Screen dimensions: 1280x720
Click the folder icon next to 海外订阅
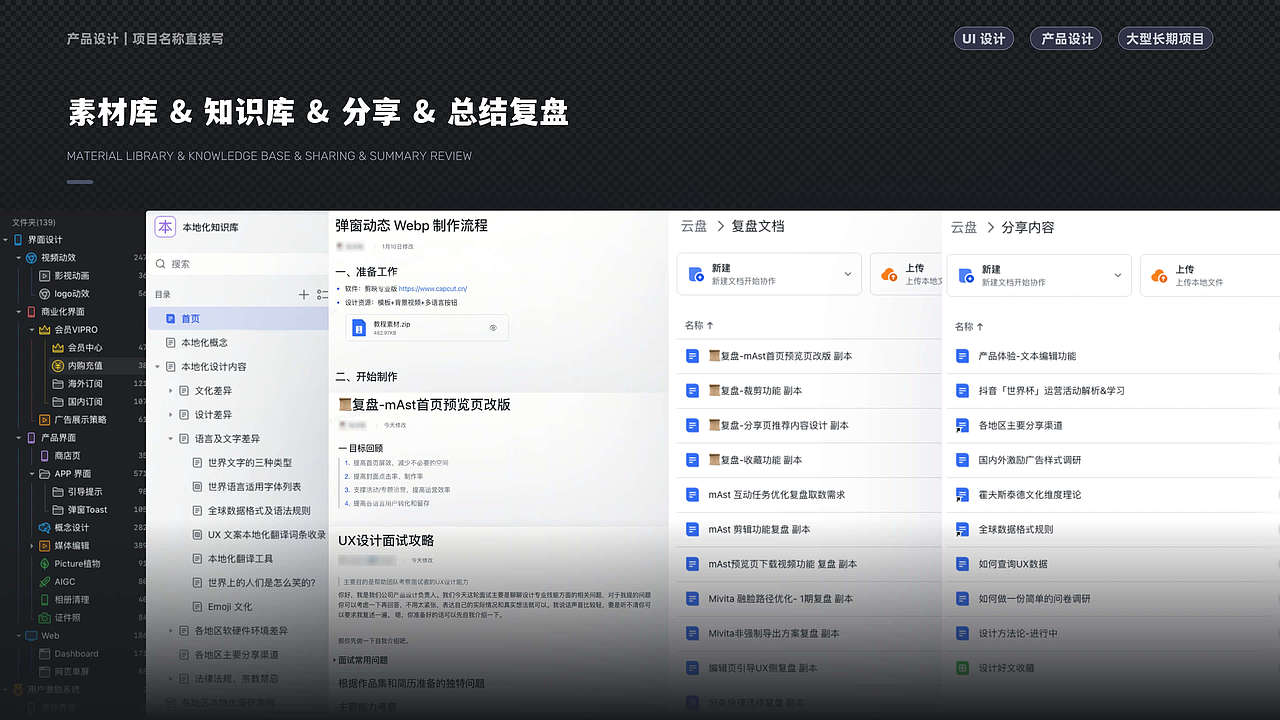click(58, 384)
